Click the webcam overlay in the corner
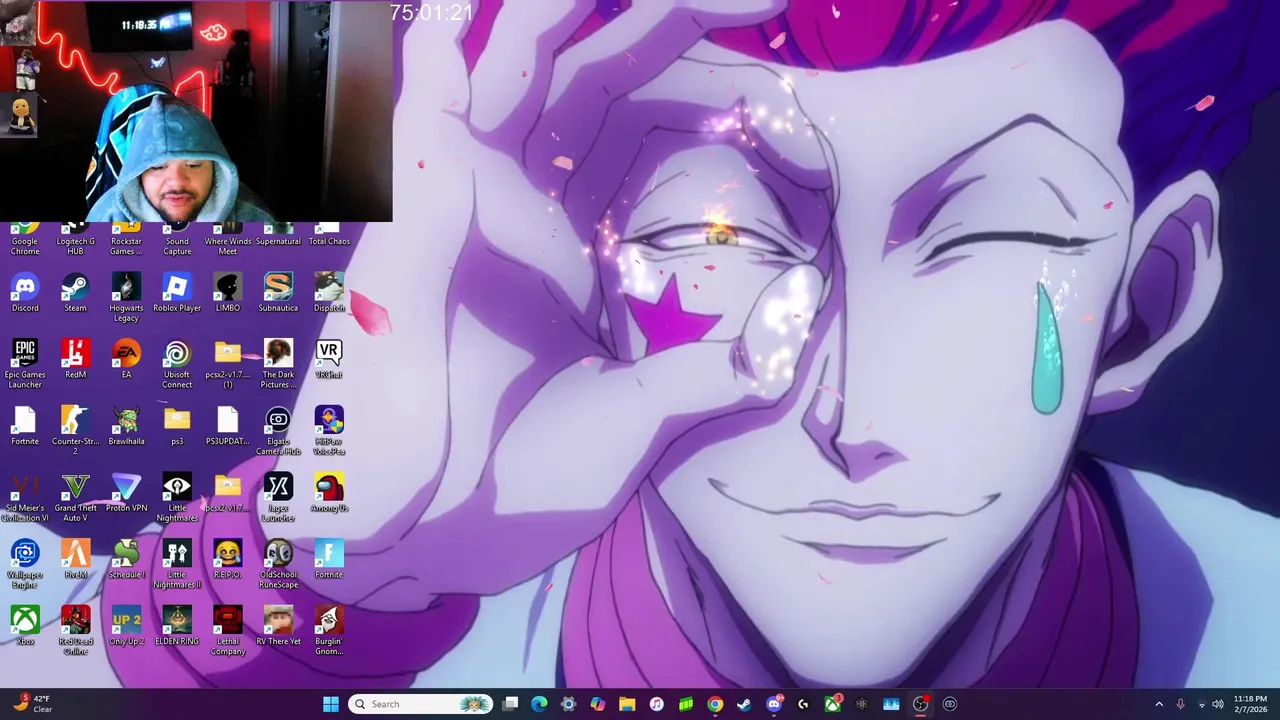The width and height of the screenshot is (1280, 720). [196, 111]
